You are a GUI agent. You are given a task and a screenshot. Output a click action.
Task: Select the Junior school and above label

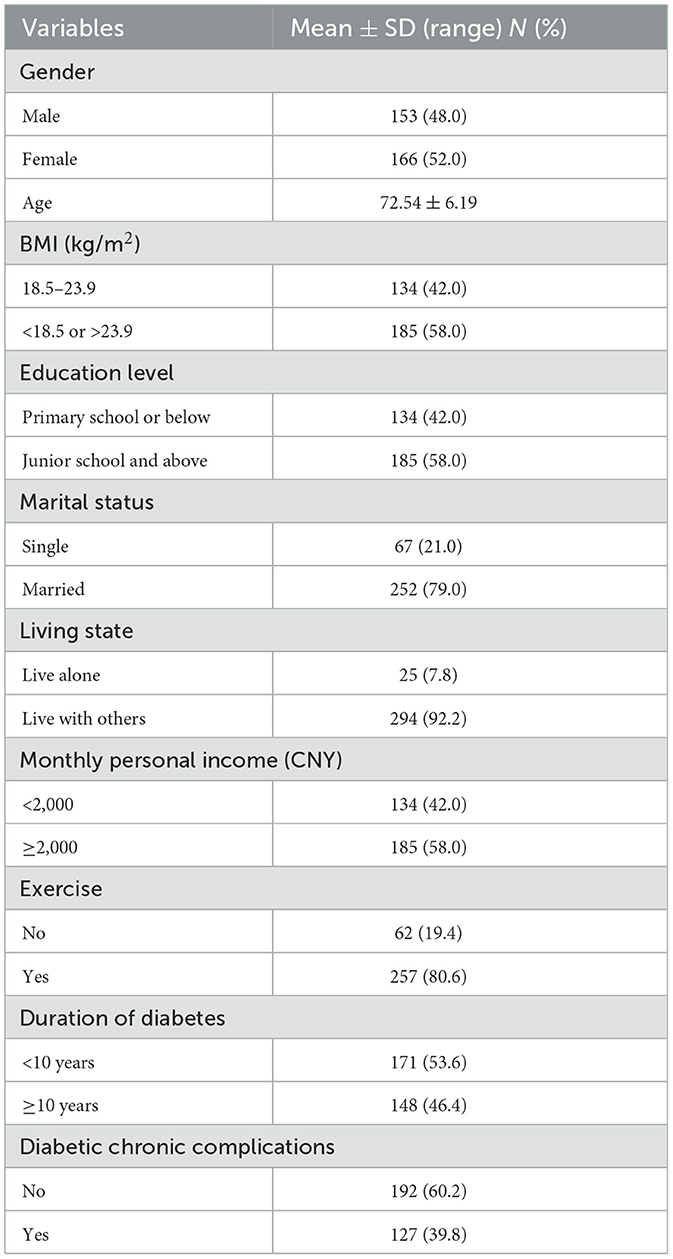[115, 460]
